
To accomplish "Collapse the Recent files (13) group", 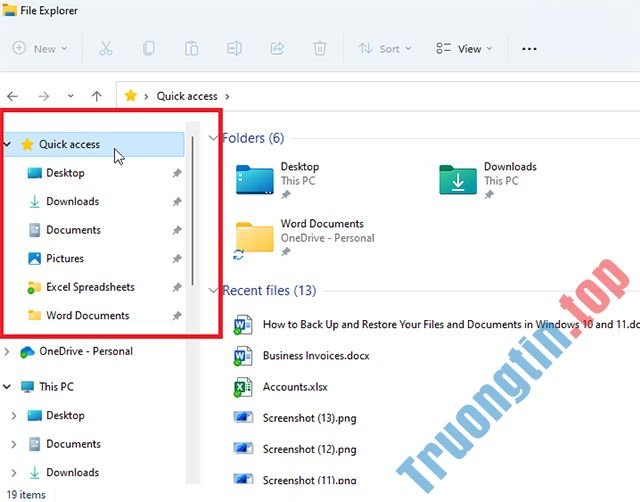I will tap(213, 290).
